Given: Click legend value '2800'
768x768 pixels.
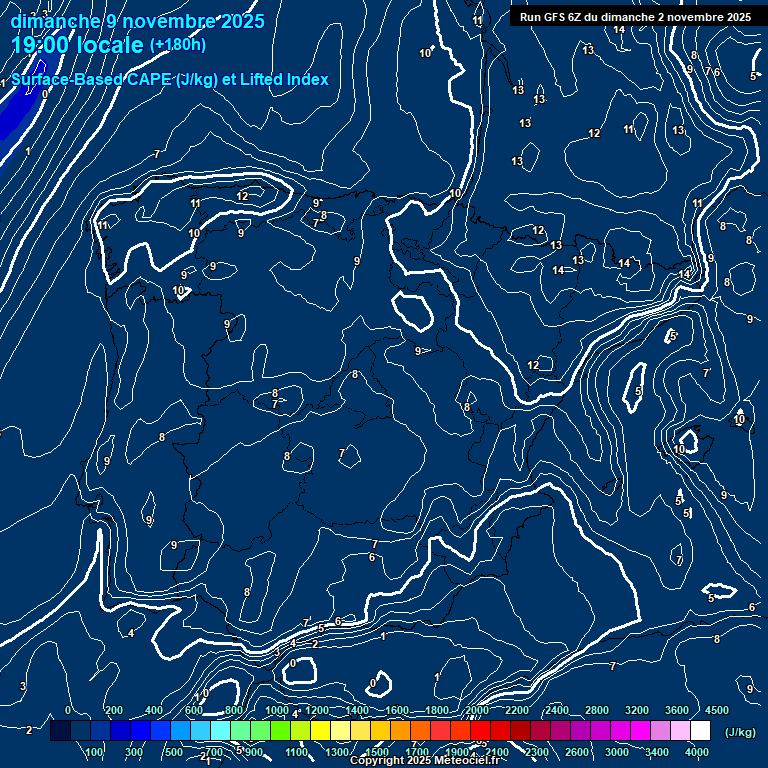Looking at the screenshot, I should coord(597,710).
